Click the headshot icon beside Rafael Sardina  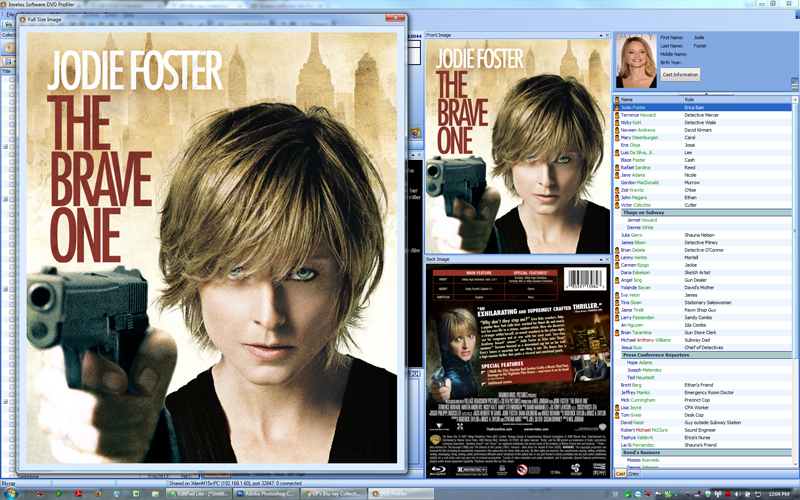click(x=617, y=168)
